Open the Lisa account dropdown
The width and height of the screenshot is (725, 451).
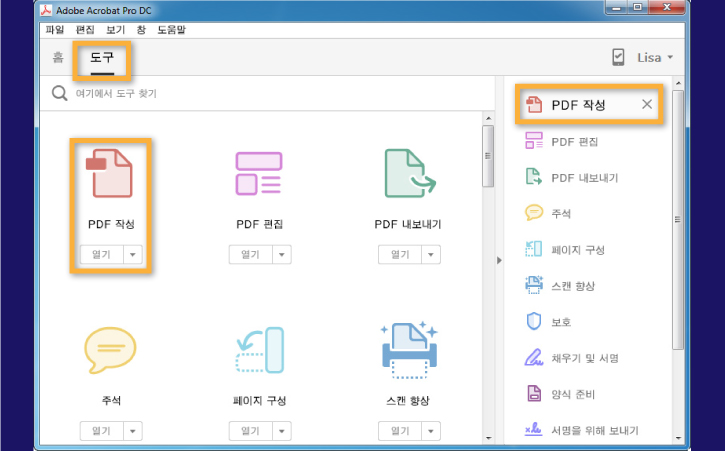(655, 57)
